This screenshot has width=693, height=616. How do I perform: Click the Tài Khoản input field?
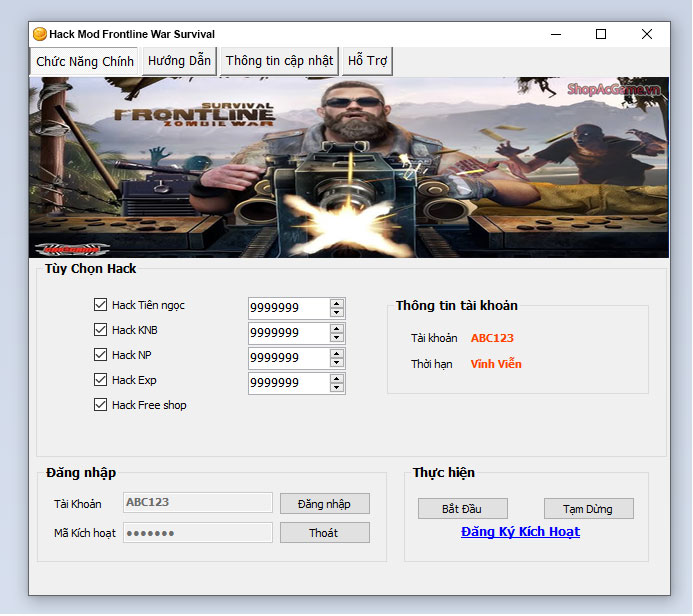click(x=198, y=502)
